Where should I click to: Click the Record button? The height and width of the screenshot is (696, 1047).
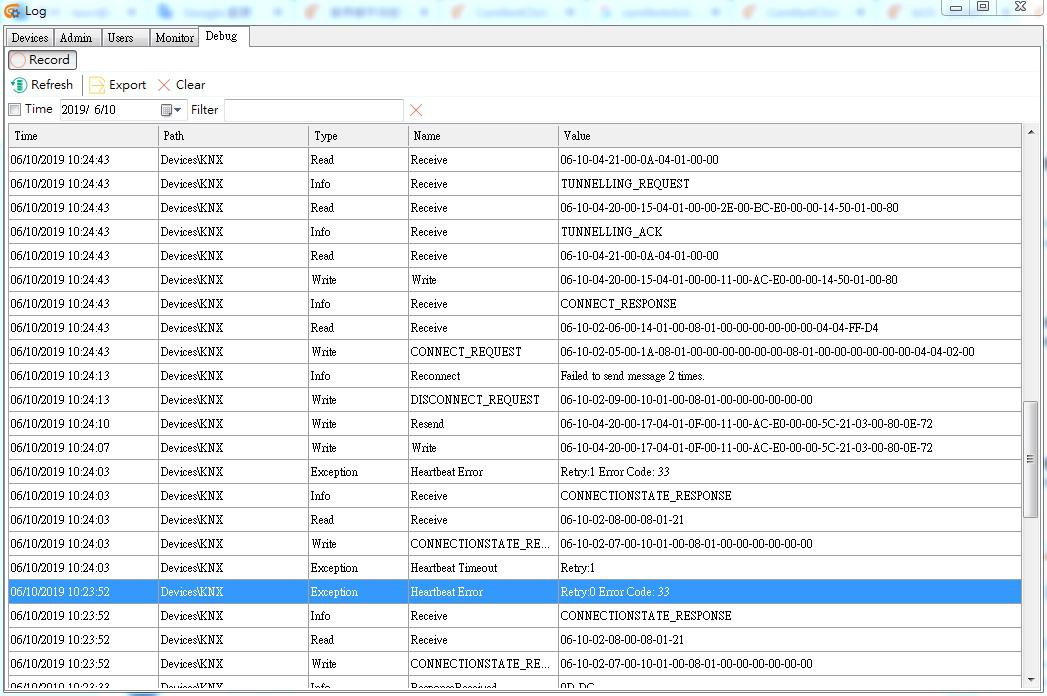(42, 60)
